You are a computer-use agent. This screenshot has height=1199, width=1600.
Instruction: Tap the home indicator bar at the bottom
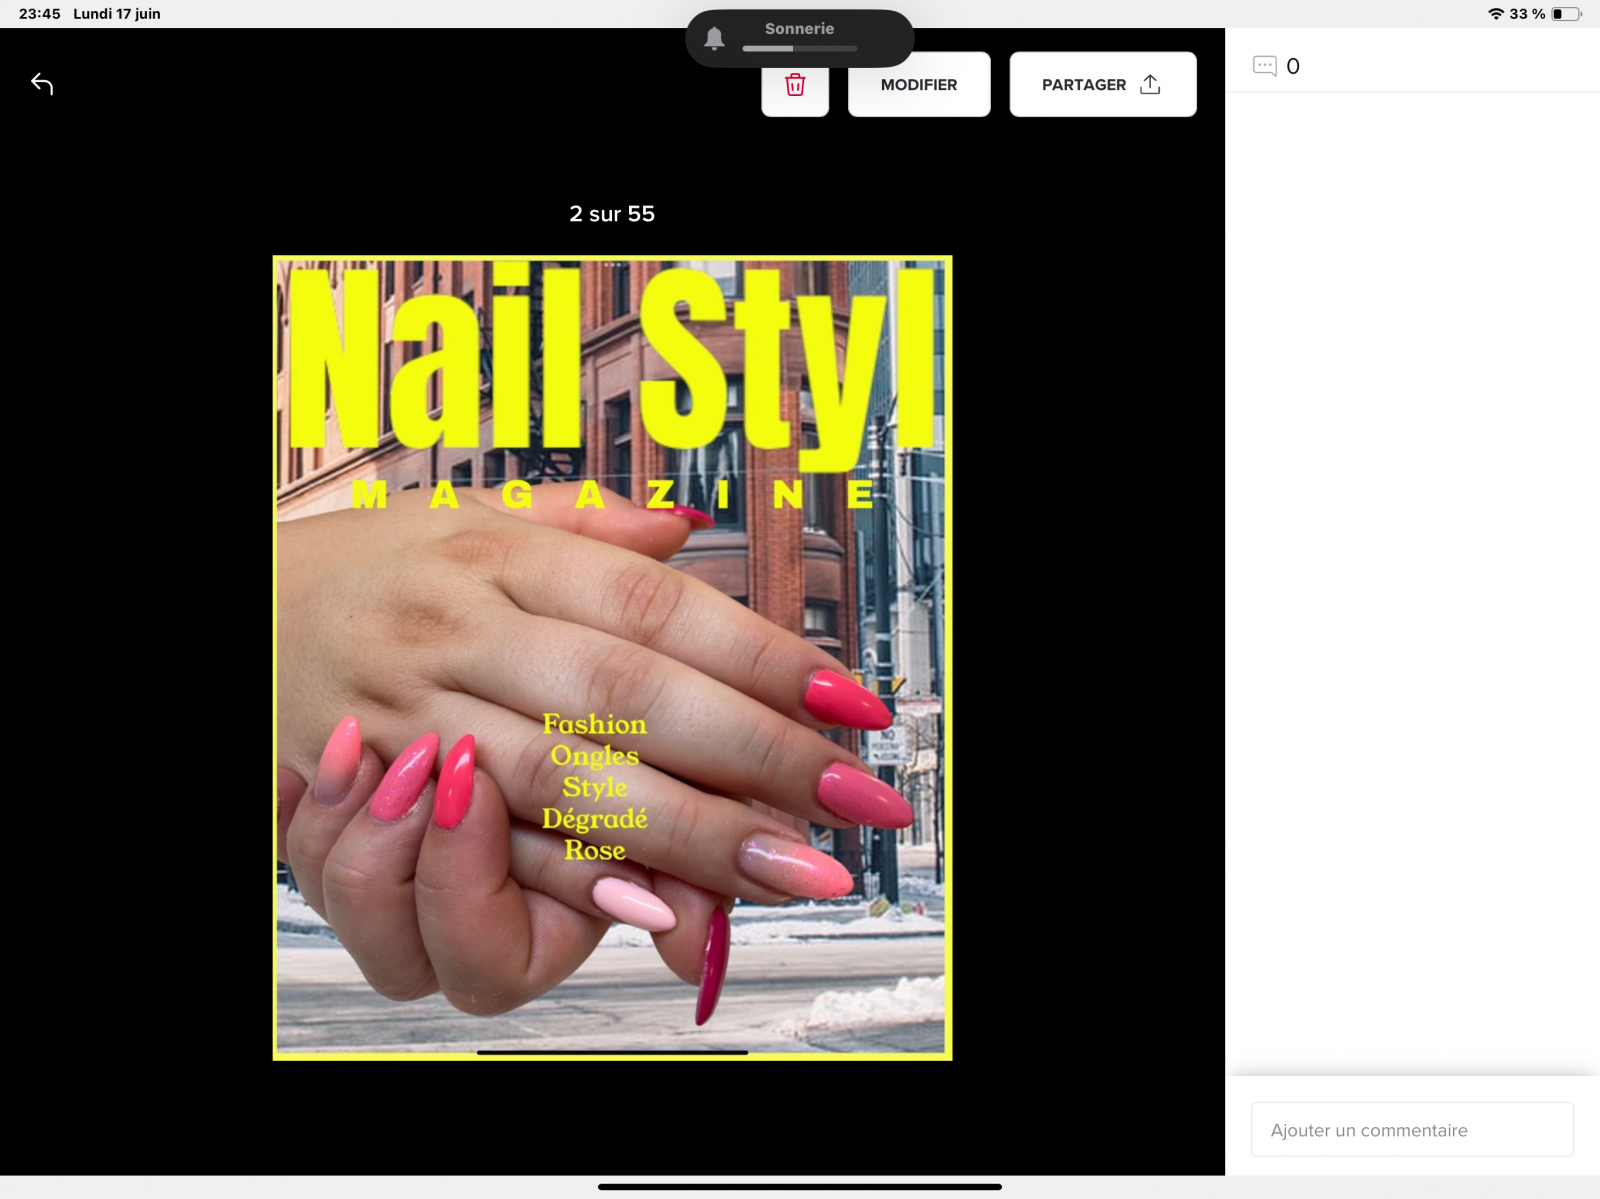click(x=799, y=1187)
